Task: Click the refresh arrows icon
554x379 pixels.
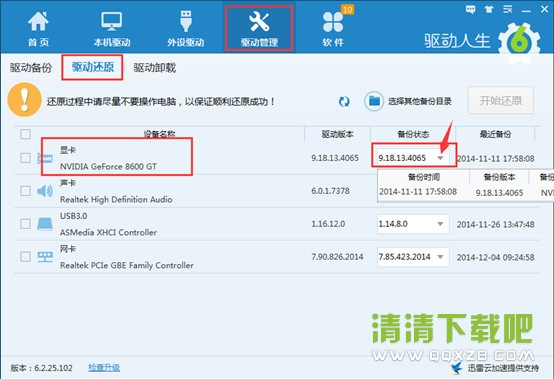Action: pos(344,102)
